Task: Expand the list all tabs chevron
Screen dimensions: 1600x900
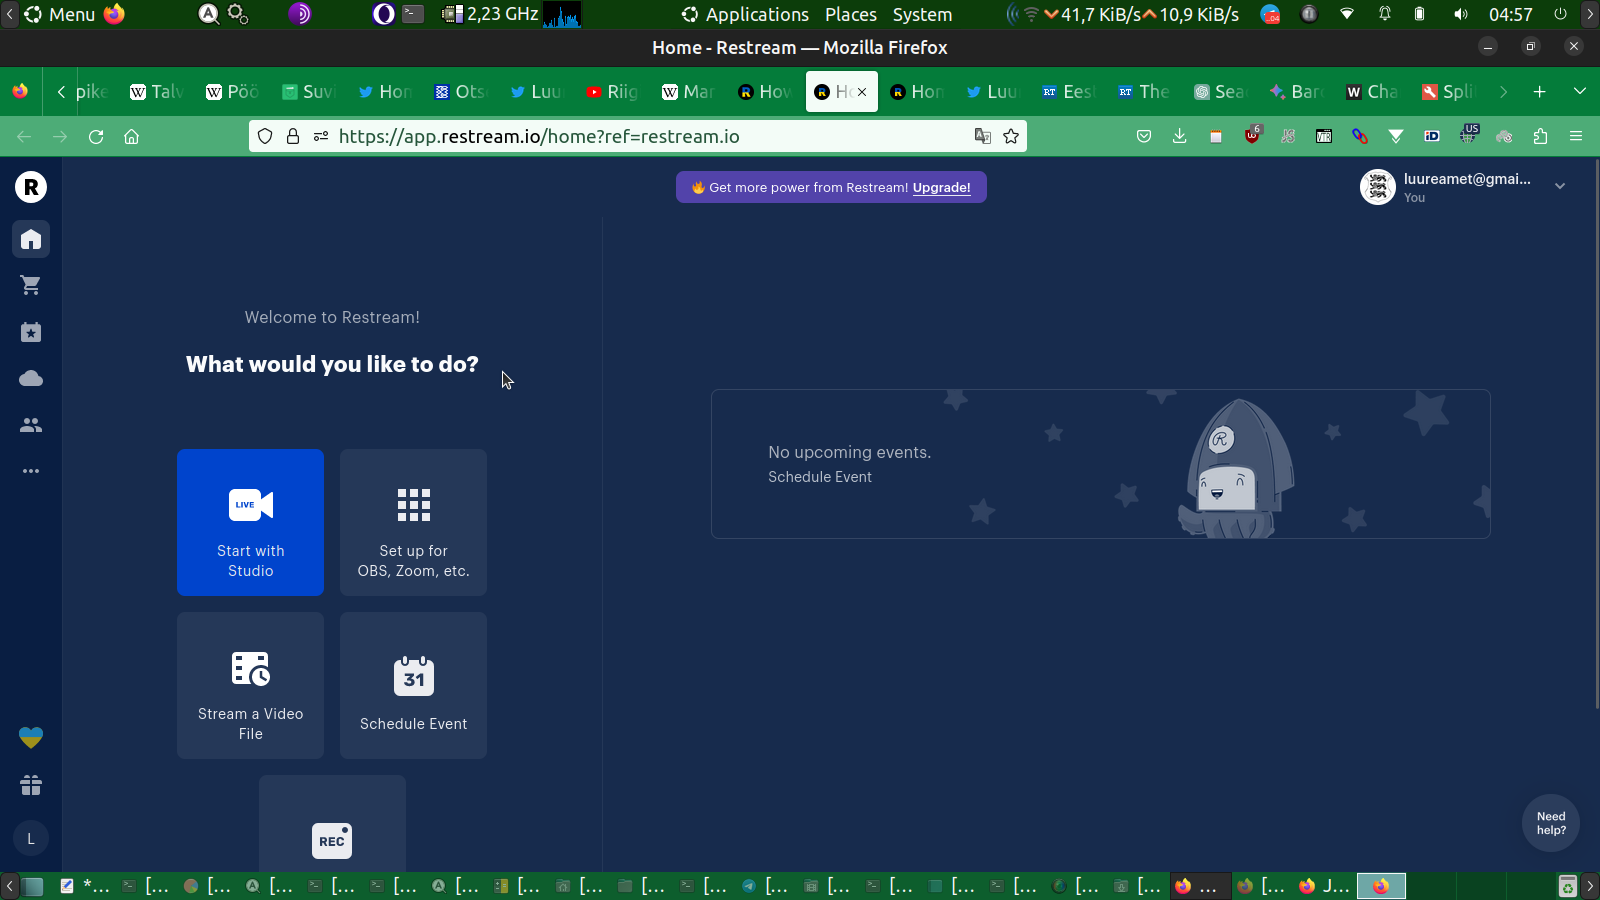Action: coord(1580,92)
